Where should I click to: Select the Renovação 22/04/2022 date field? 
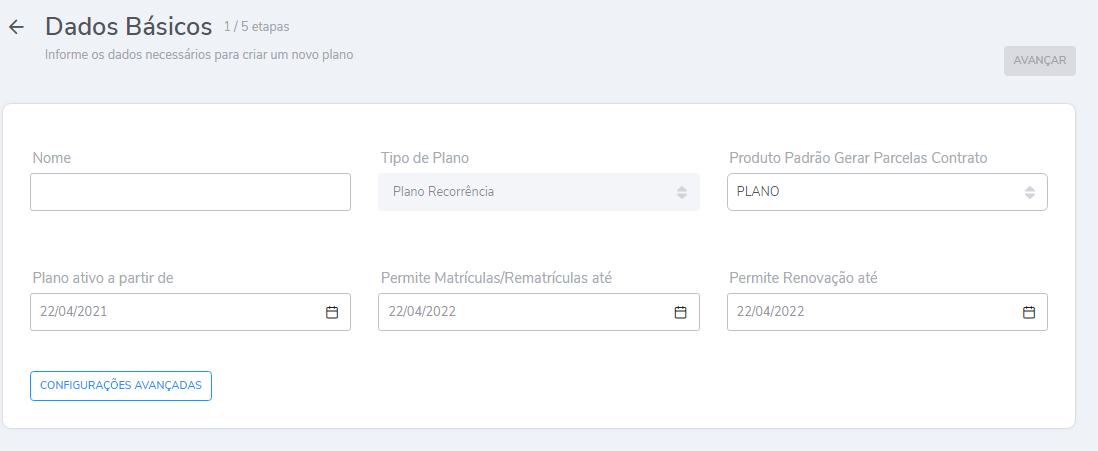coord(868,312)
